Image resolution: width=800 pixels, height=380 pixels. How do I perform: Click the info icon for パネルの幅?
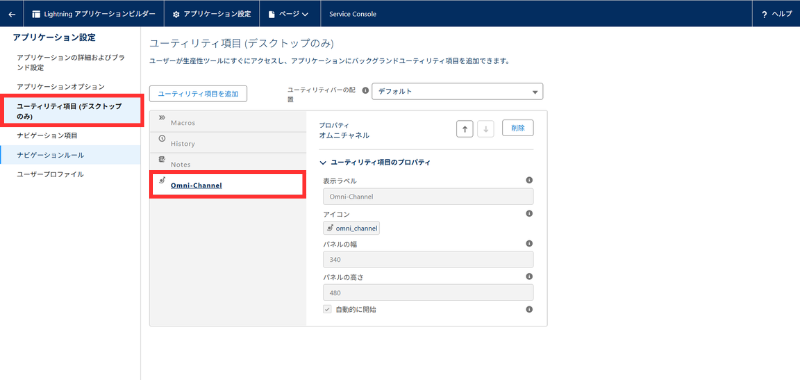pyautogui.click(x=529, y=244)
